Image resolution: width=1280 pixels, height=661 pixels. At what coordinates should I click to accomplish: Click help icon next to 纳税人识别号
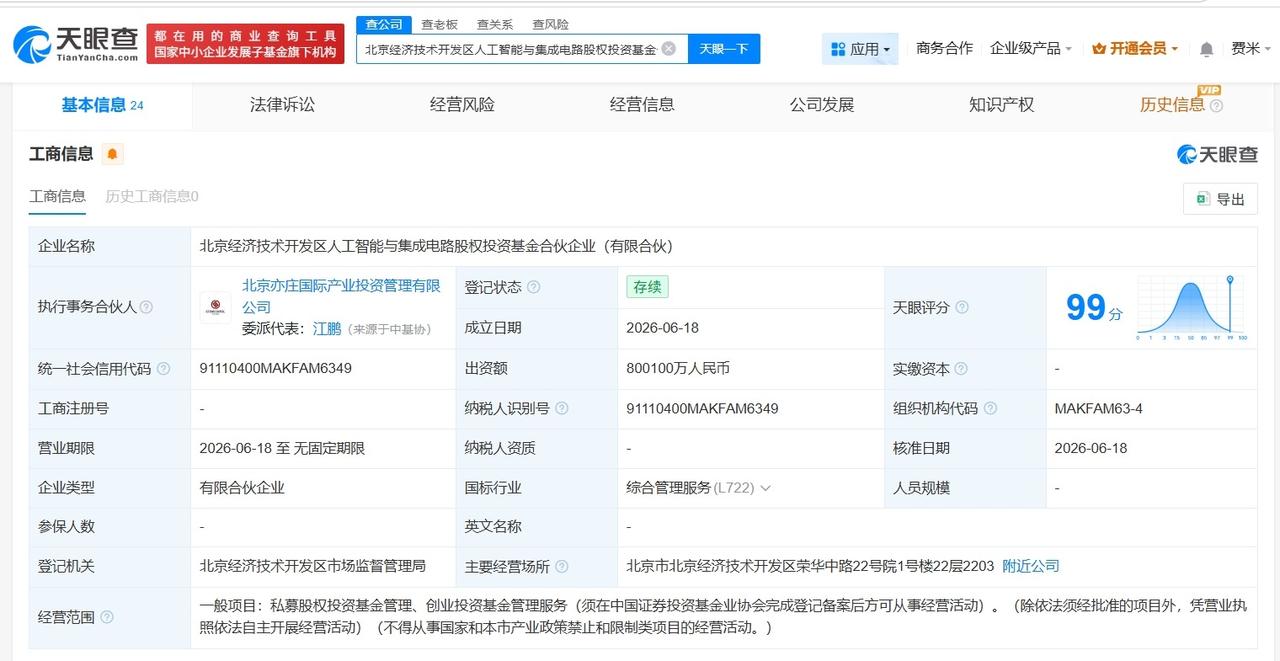[562, 408]
